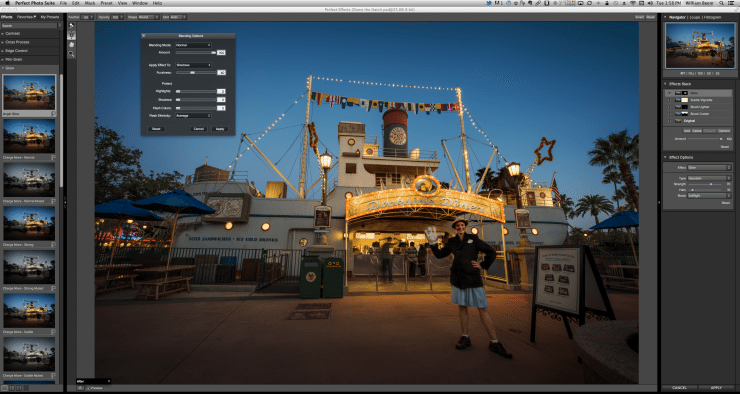Flag the Angel Glow preset as favorite

tap(53, 114)
